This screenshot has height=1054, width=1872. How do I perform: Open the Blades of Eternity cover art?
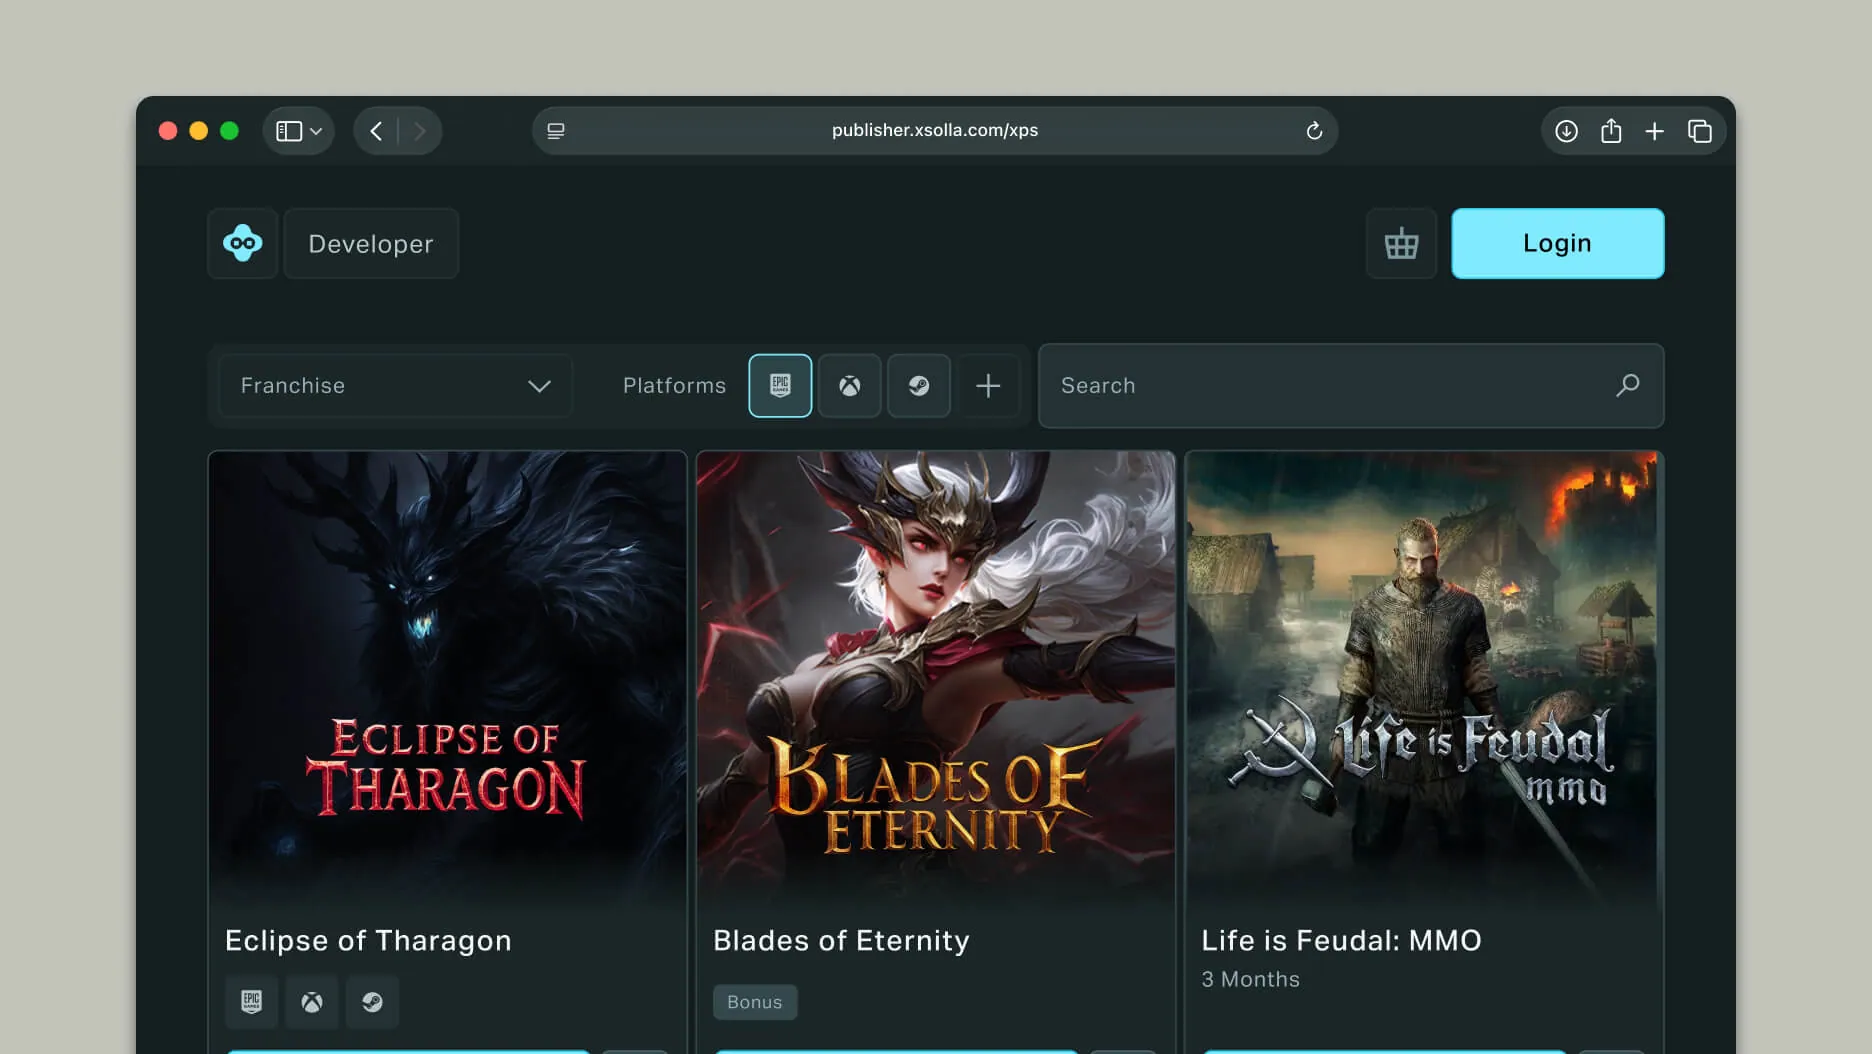coord(935,680)
